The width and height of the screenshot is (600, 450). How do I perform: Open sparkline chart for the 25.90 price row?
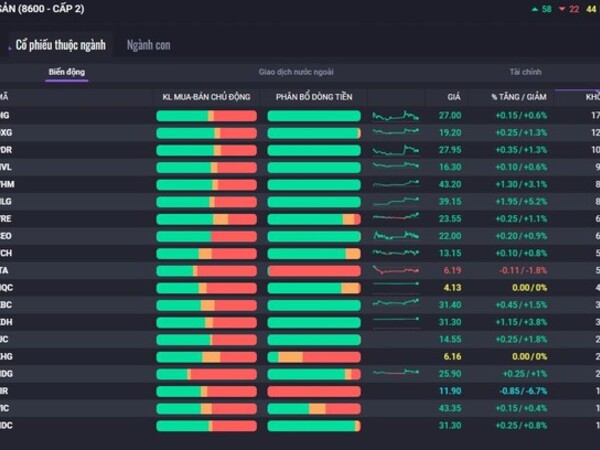(x=396, y=373)
